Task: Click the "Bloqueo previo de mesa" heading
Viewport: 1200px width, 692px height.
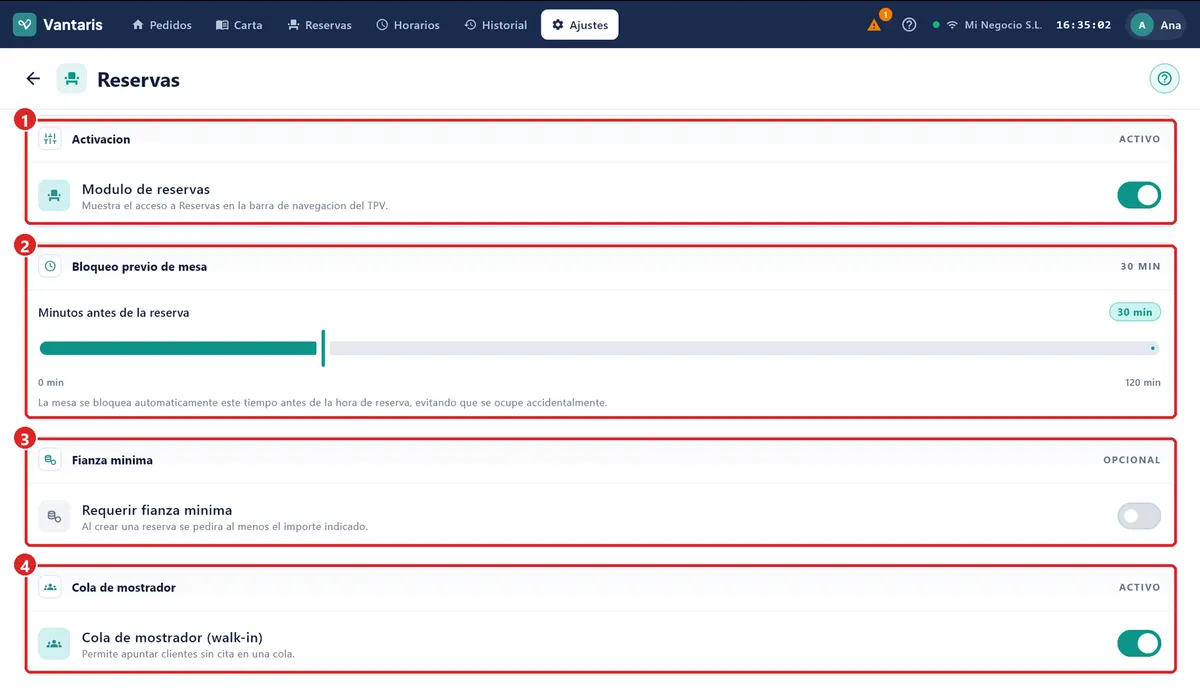Action: coord(140,267)
